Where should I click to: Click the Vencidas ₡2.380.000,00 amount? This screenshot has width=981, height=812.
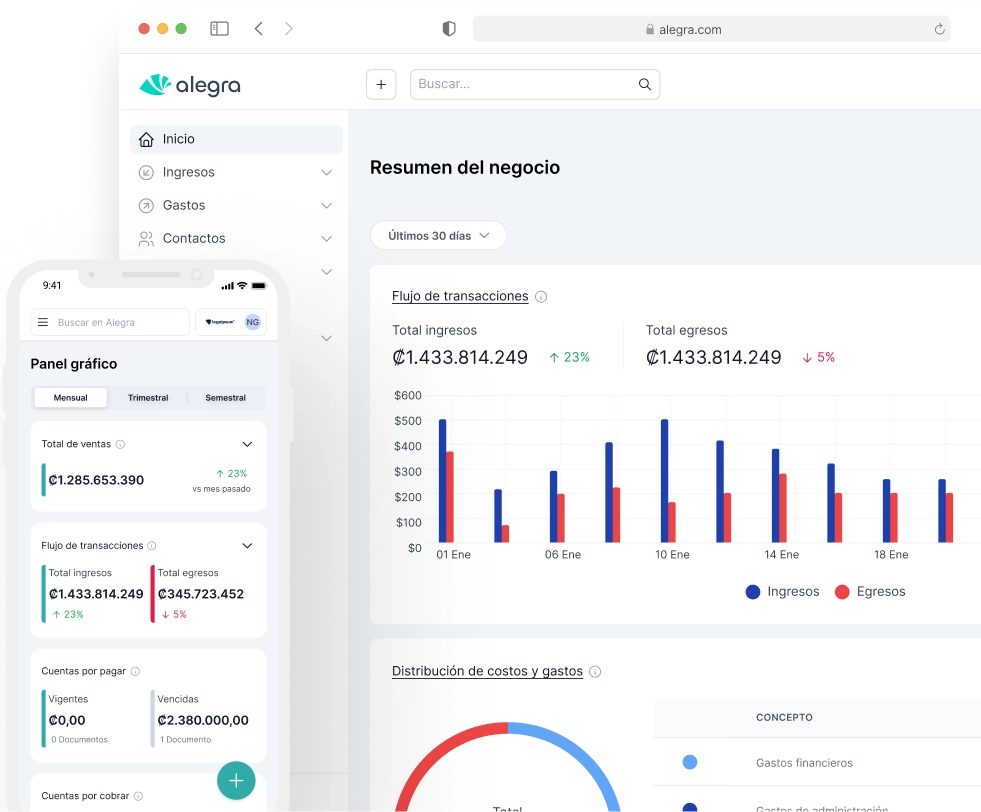(x=203, y=721)
